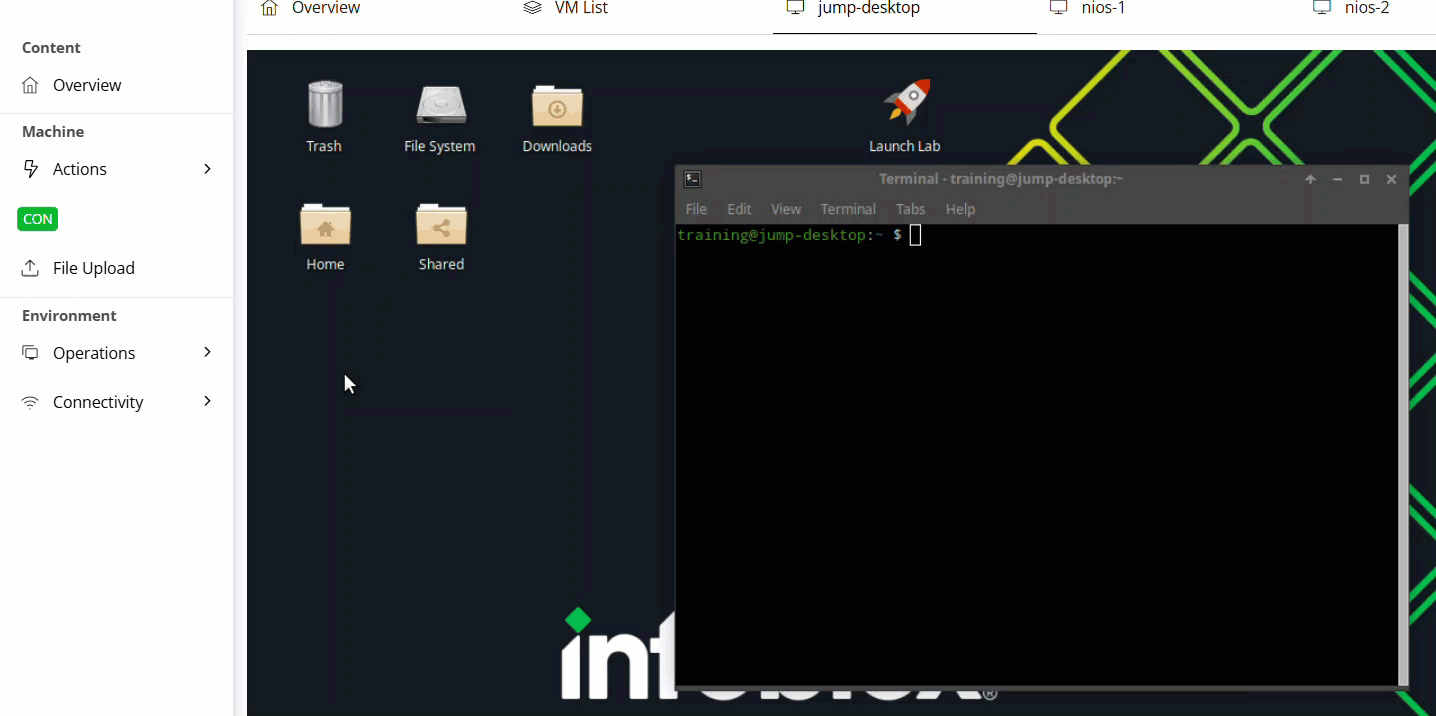Expand the Operations section arrow

[x=207, y=352]
